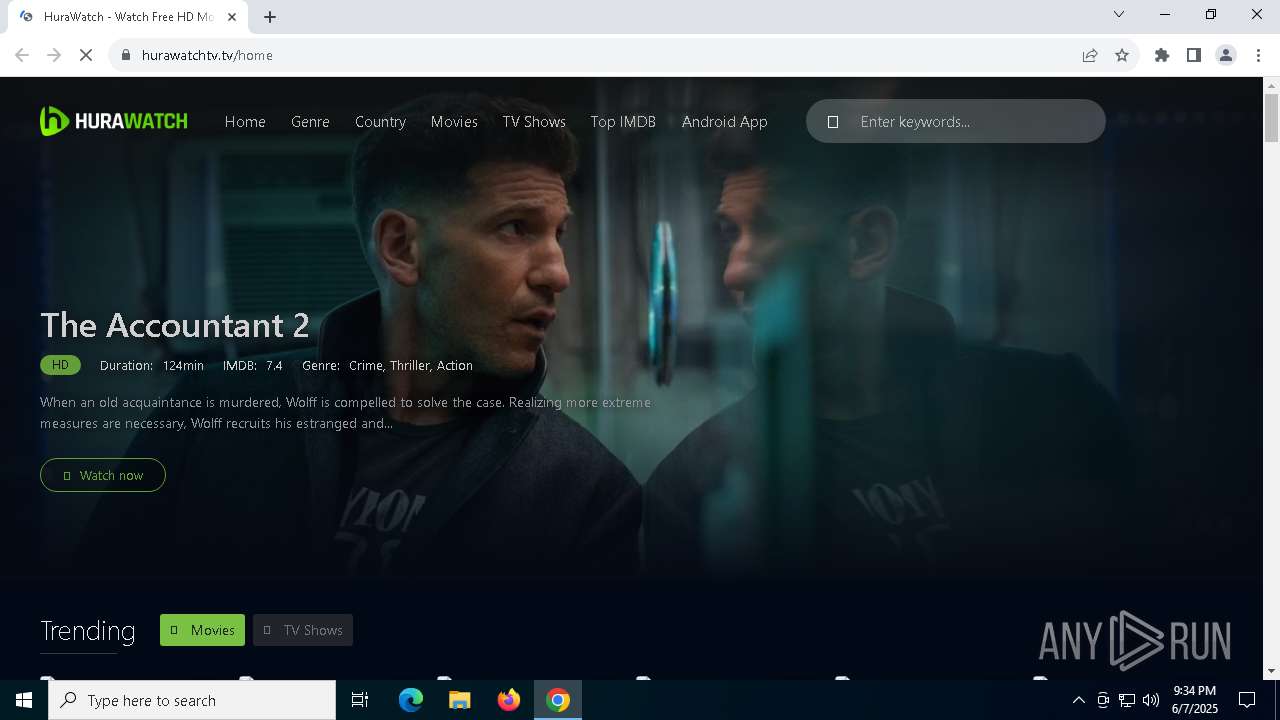Open Chrome extensions puzzle icon

click(x=1162, y=55)
